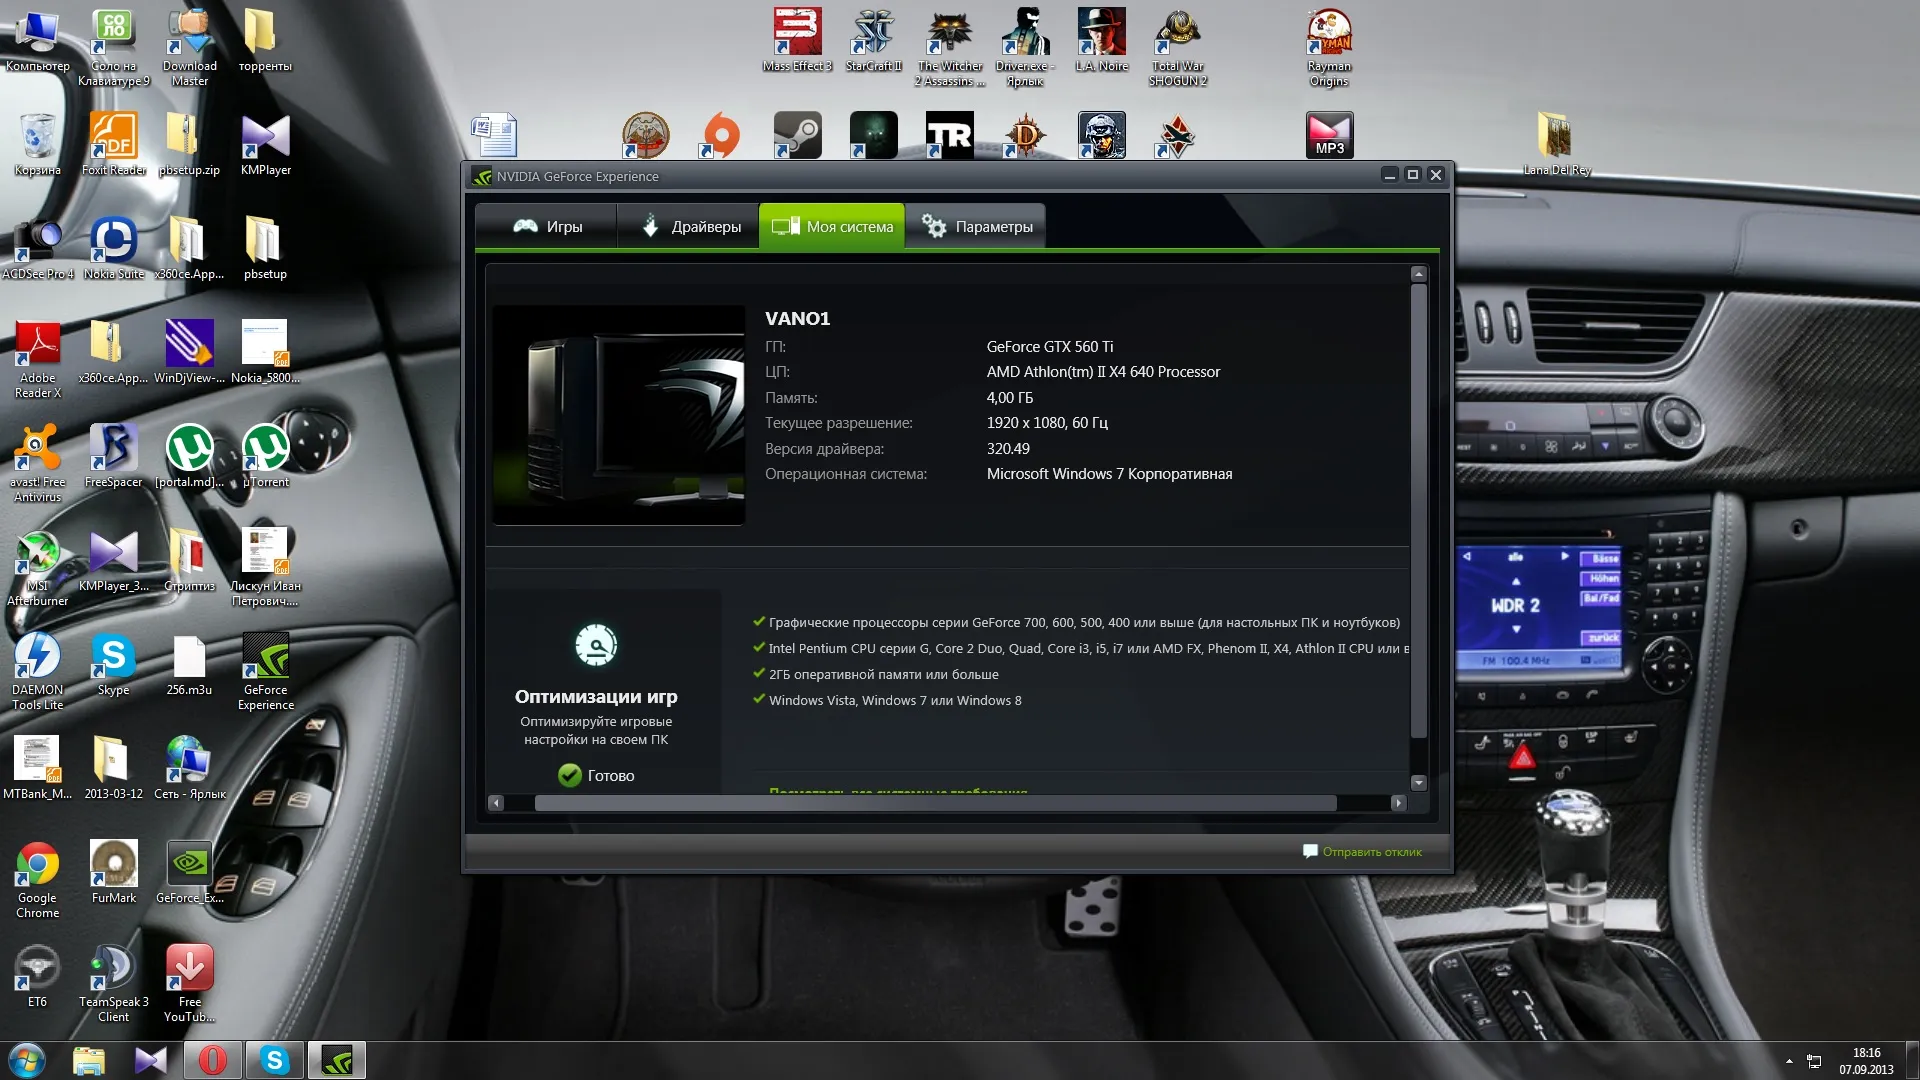Click the NVIDIA taskbar button
This screenshot has height=1080, width=1920.
point(337,1060)
